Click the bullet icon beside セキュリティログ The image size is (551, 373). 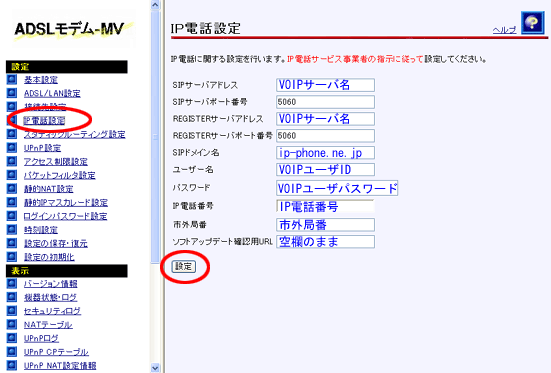[12, 311]
